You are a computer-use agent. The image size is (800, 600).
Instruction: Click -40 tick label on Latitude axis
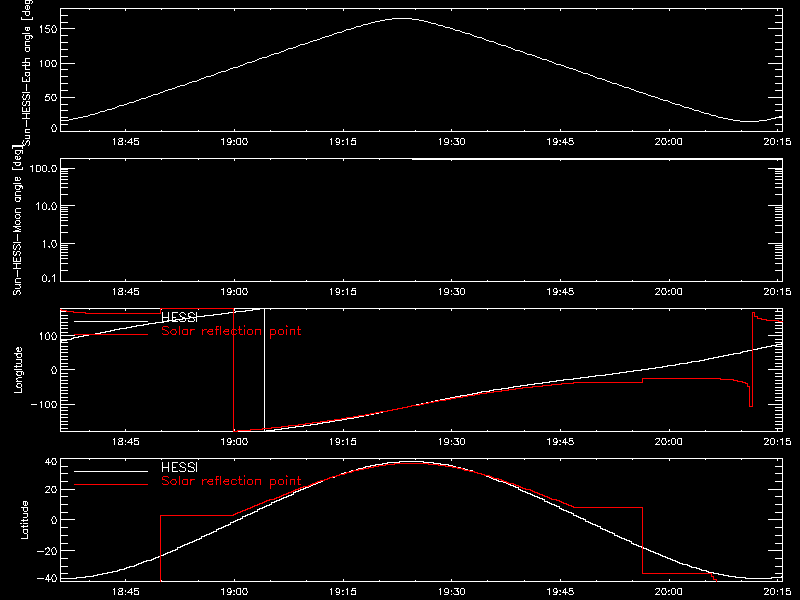pos(48,578)
